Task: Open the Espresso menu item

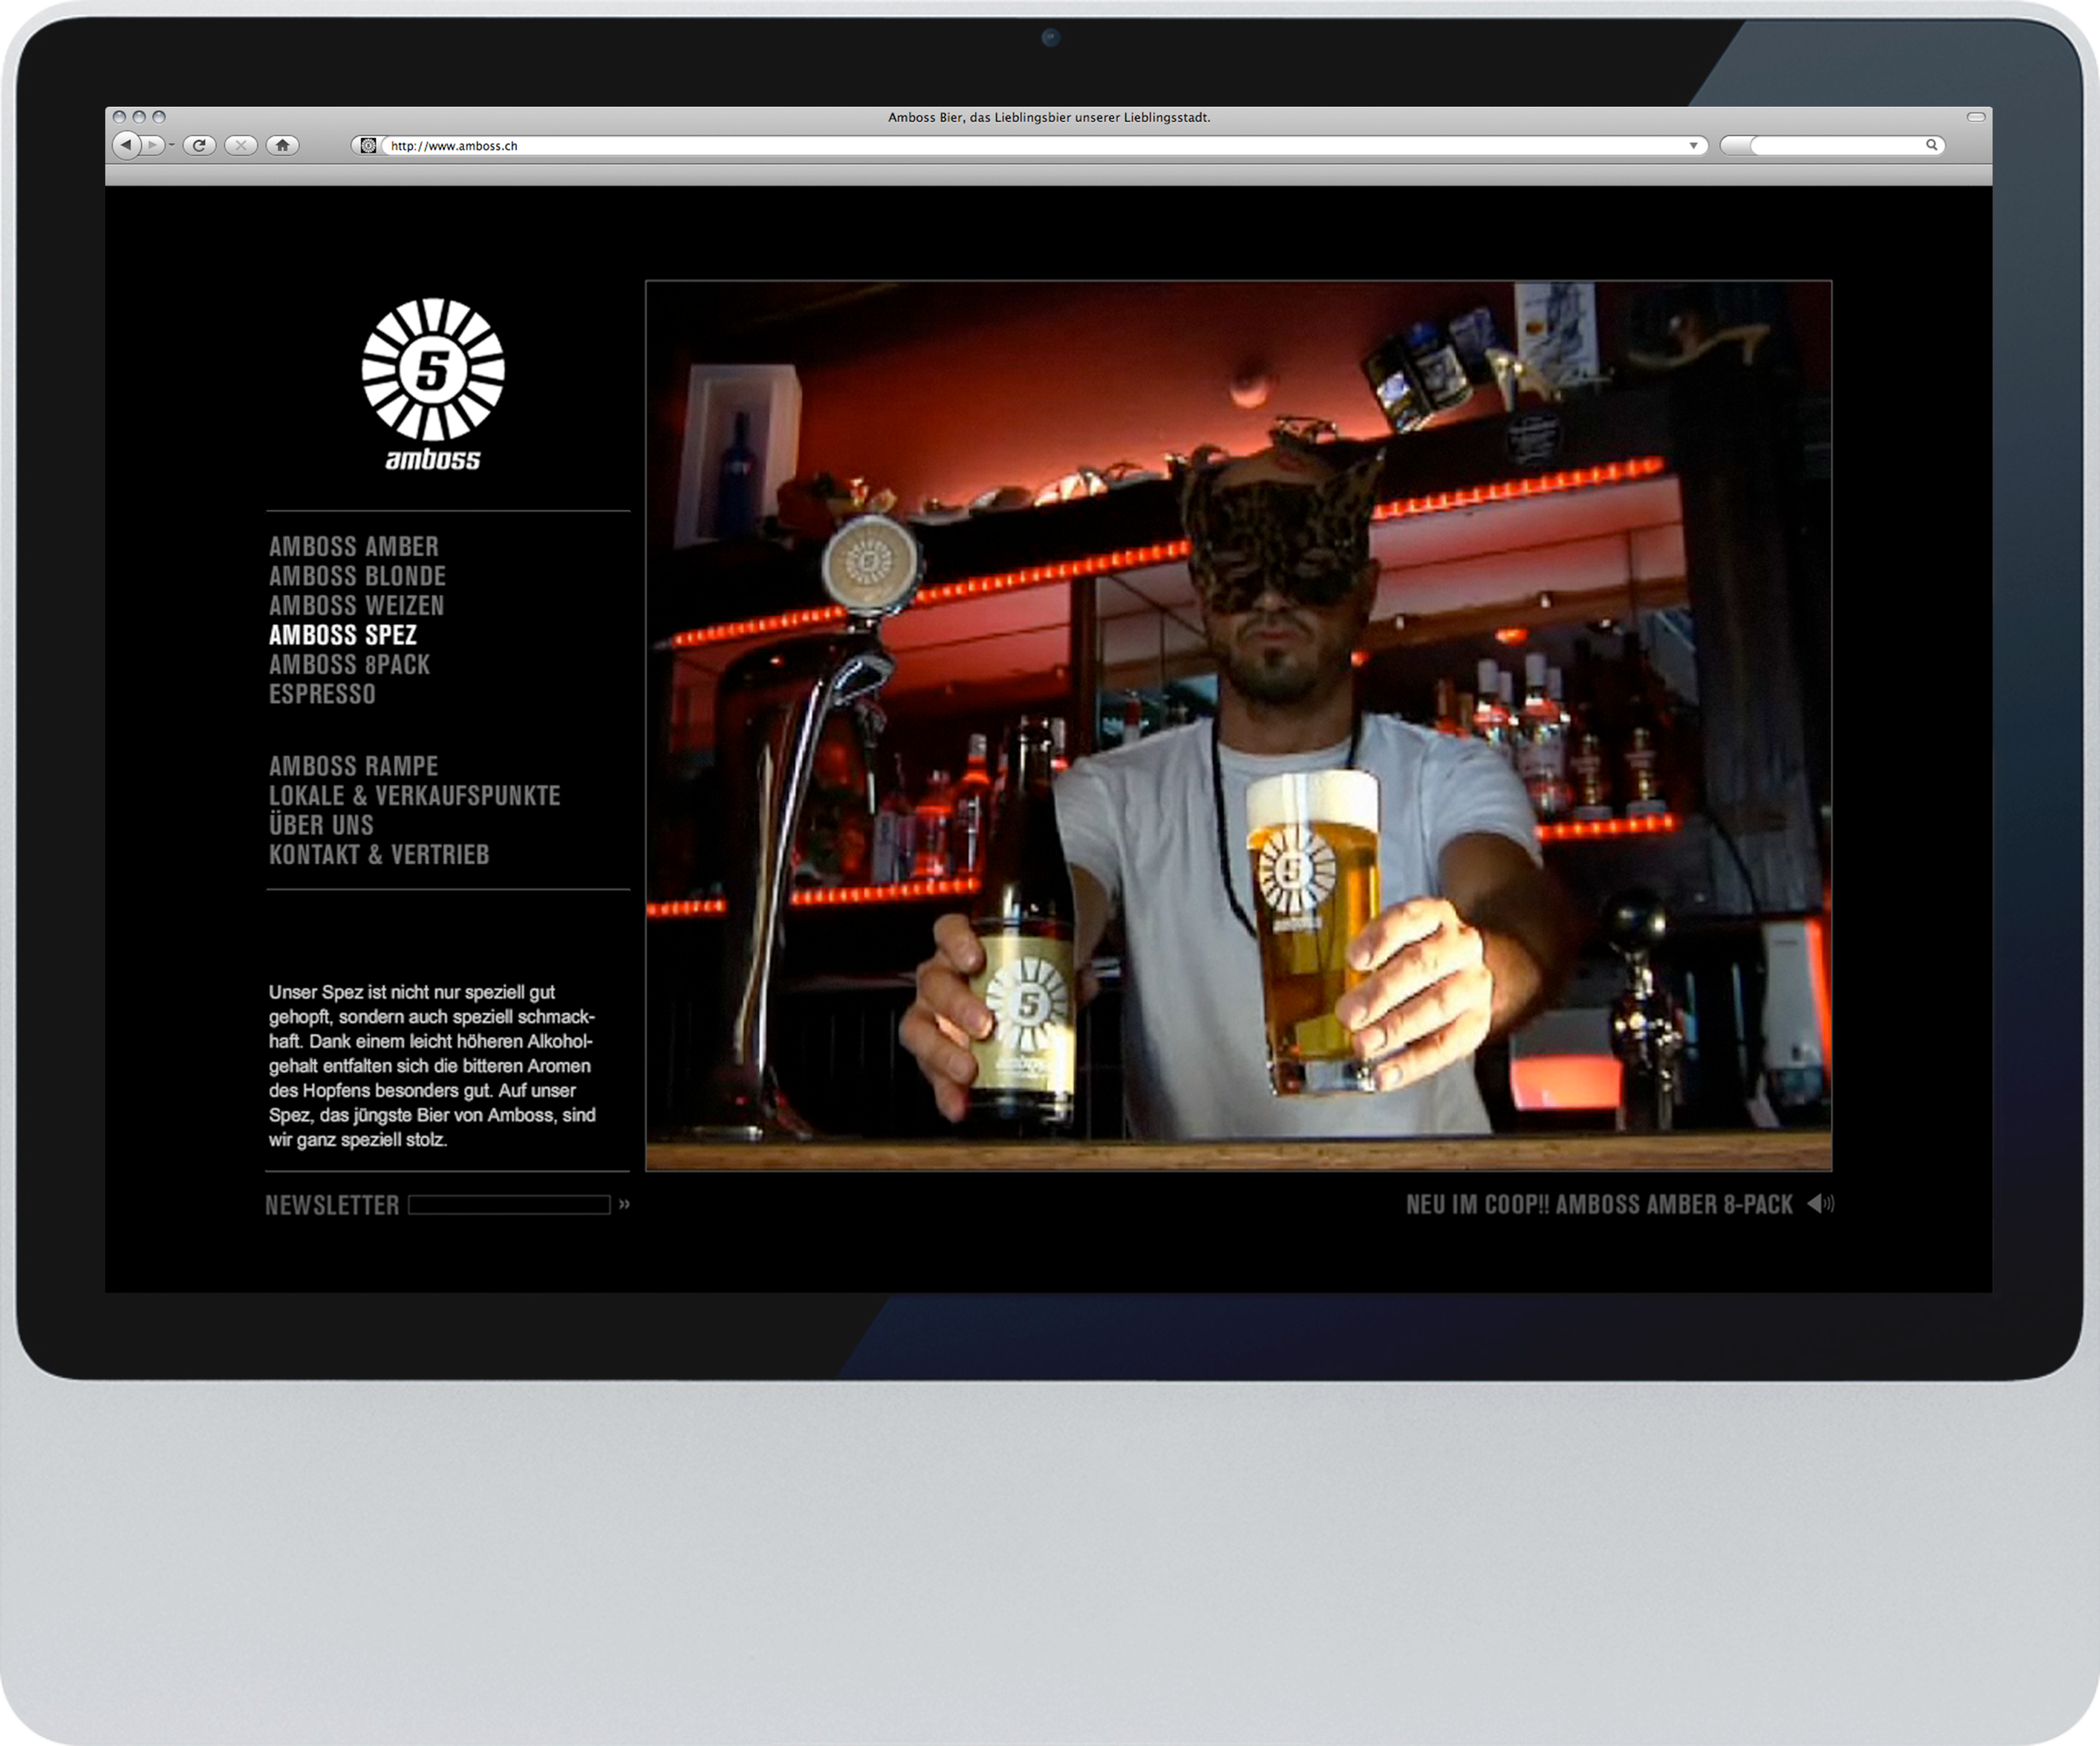Action: point(322,694)
